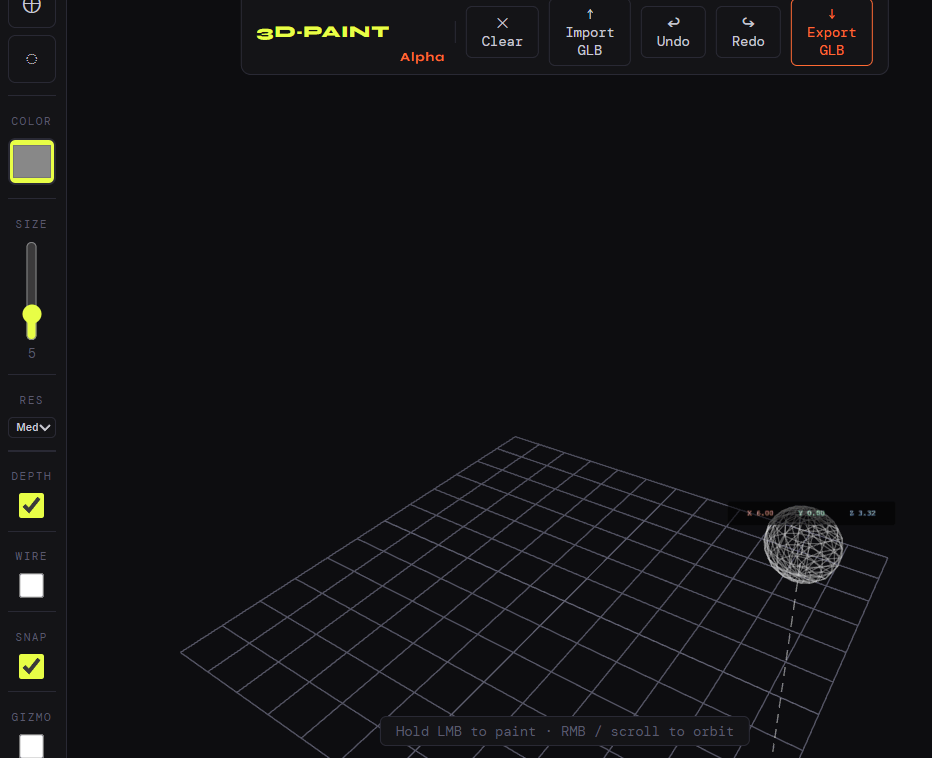Click the Redo arrow icon
The width and height of the screenshot is (932, 758).
pos(748,23)
